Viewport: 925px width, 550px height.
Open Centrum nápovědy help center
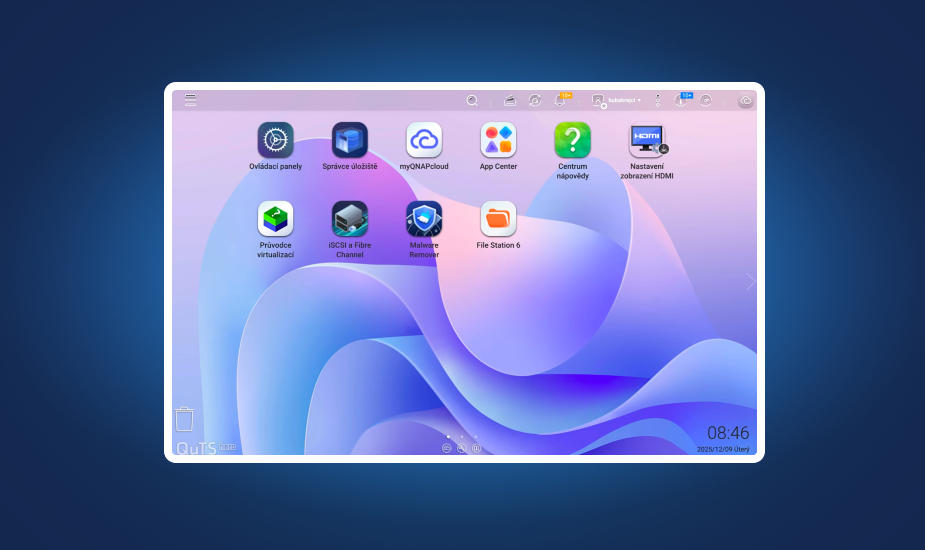tap(573, 140)
